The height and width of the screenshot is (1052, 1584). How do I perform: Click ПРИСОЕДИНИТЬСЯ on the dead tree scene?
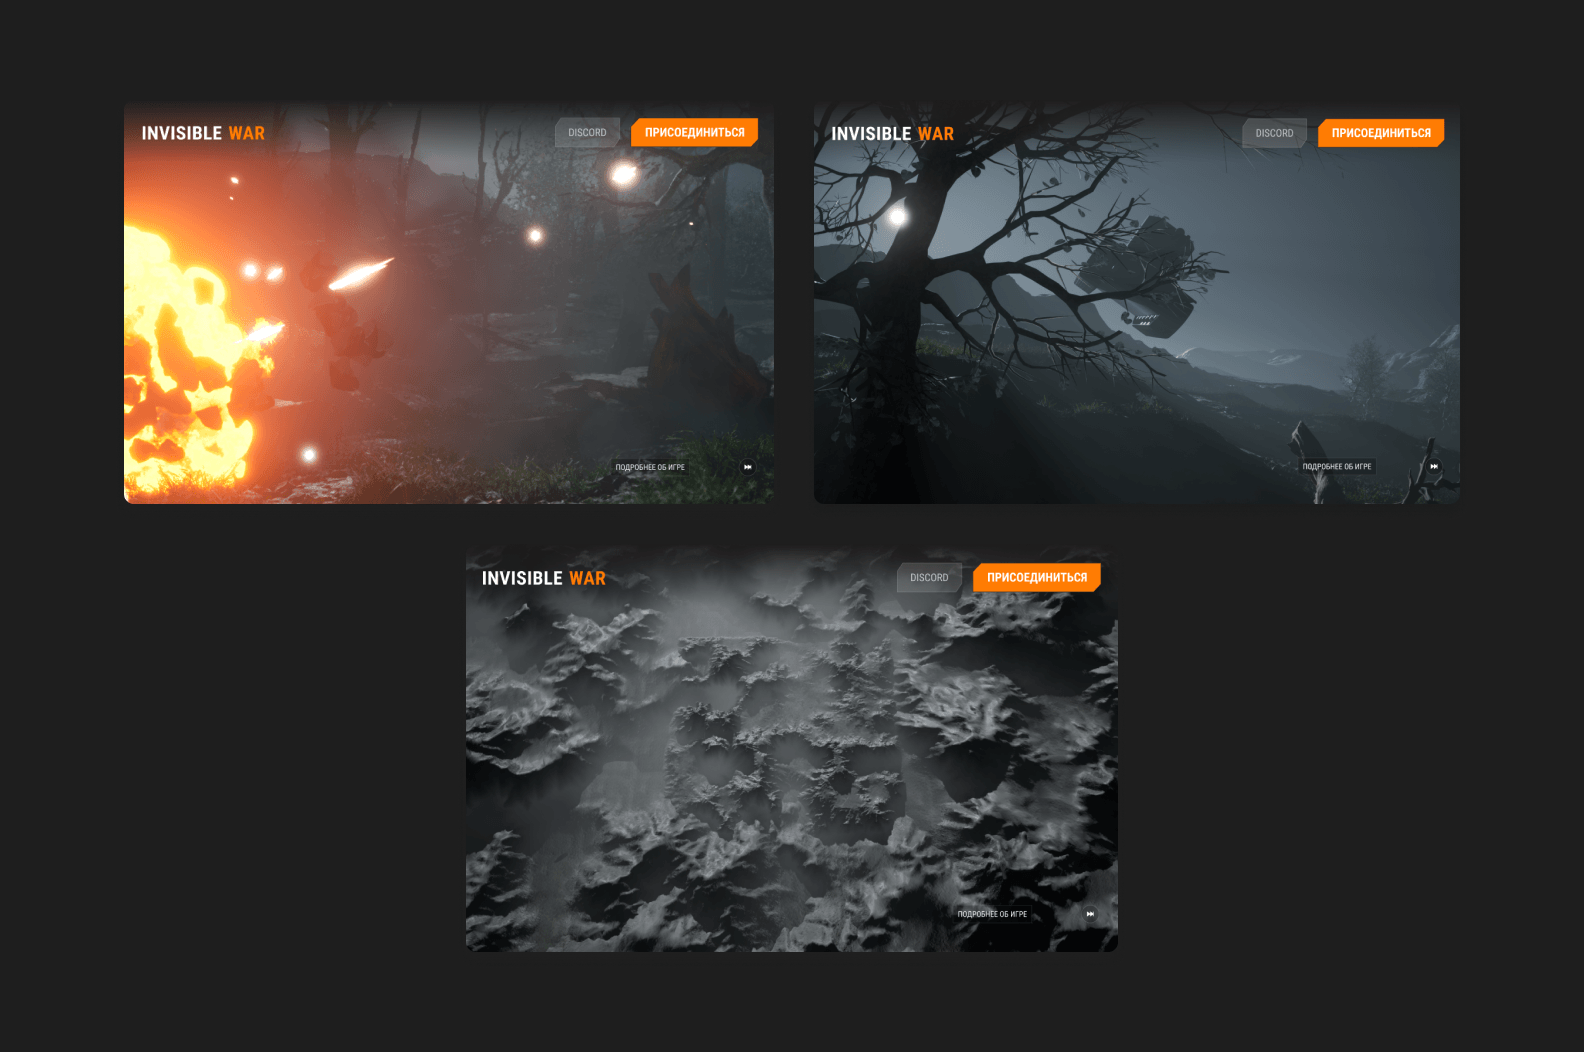(1381, 133)
